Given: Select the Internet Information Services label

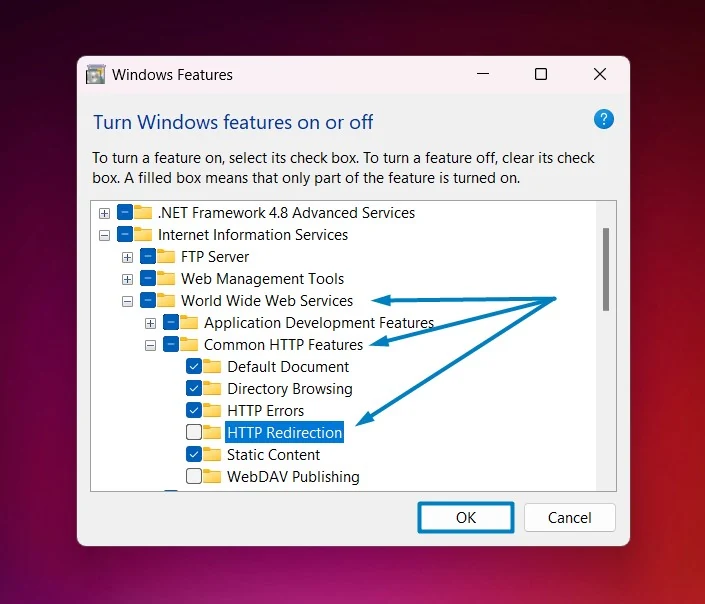Looking at the screenshot, I should point(253,234).
